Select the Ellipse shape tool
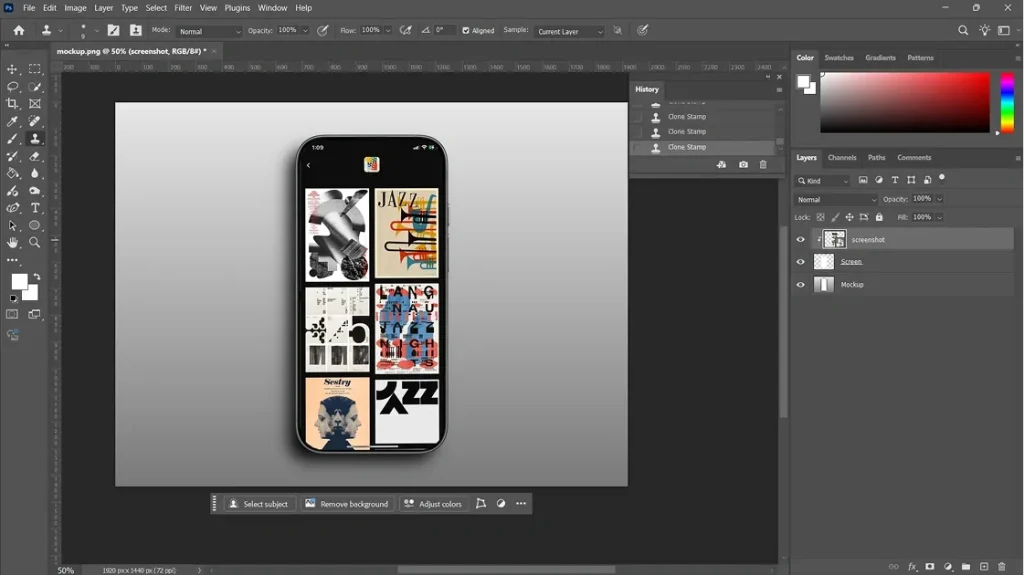 35,225
